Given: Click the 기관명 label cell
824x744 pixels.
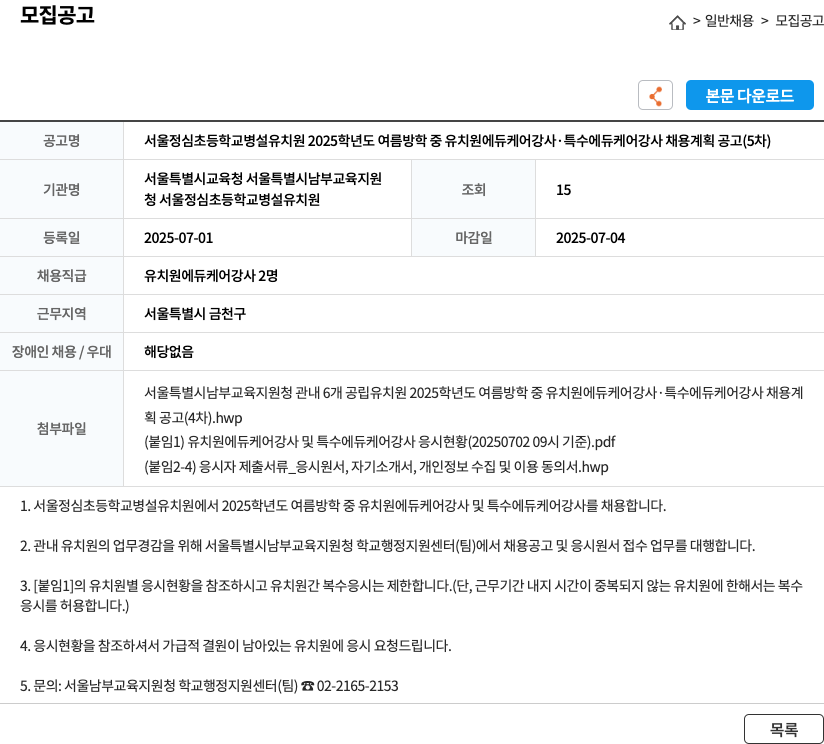Looking at the screenshot, I should [x=61, y=189].
